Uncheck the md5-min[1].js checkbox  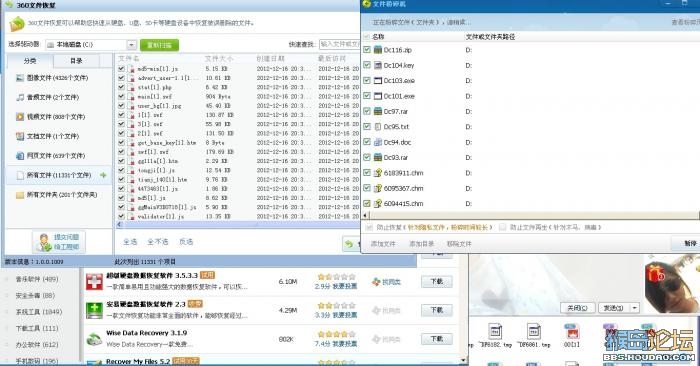click(x=121, y=69)
